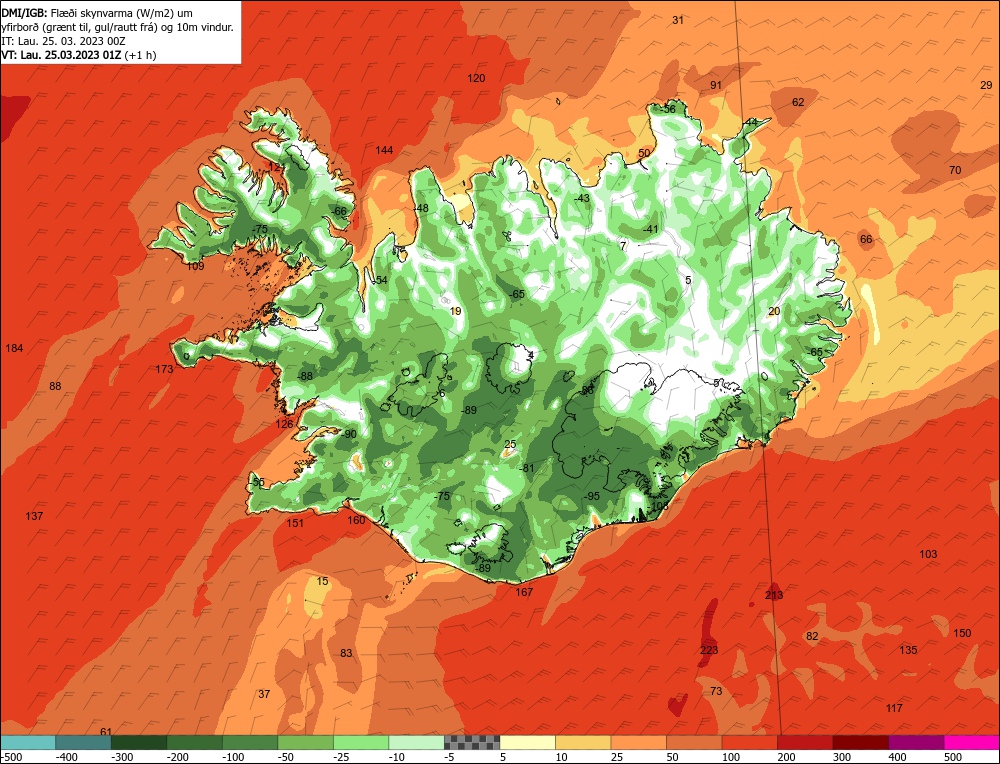Select the value 37 near the bottom left

point(264,694)
